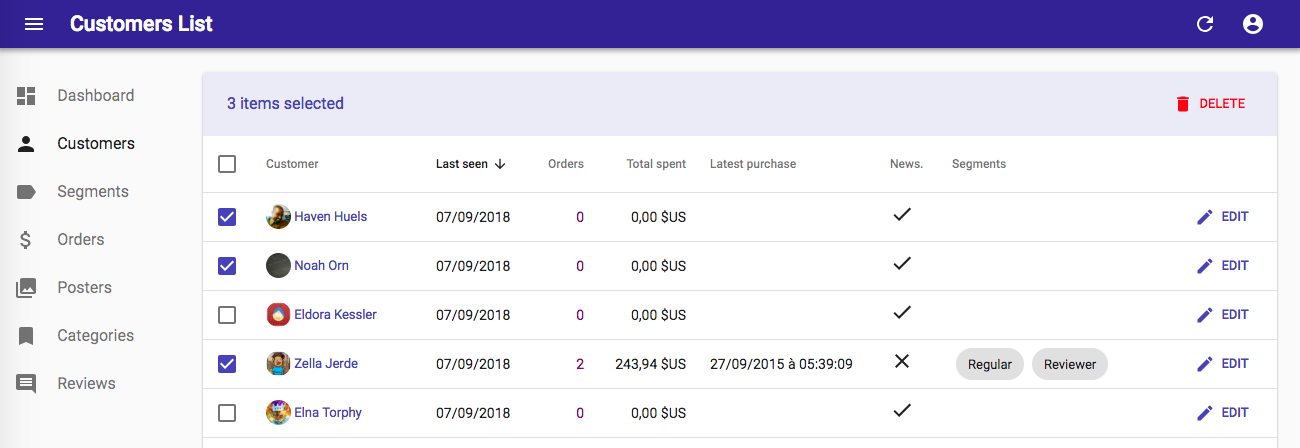Click the pencil icon in Haven Huels row
1300x448 pixels.
(1205, 217)
